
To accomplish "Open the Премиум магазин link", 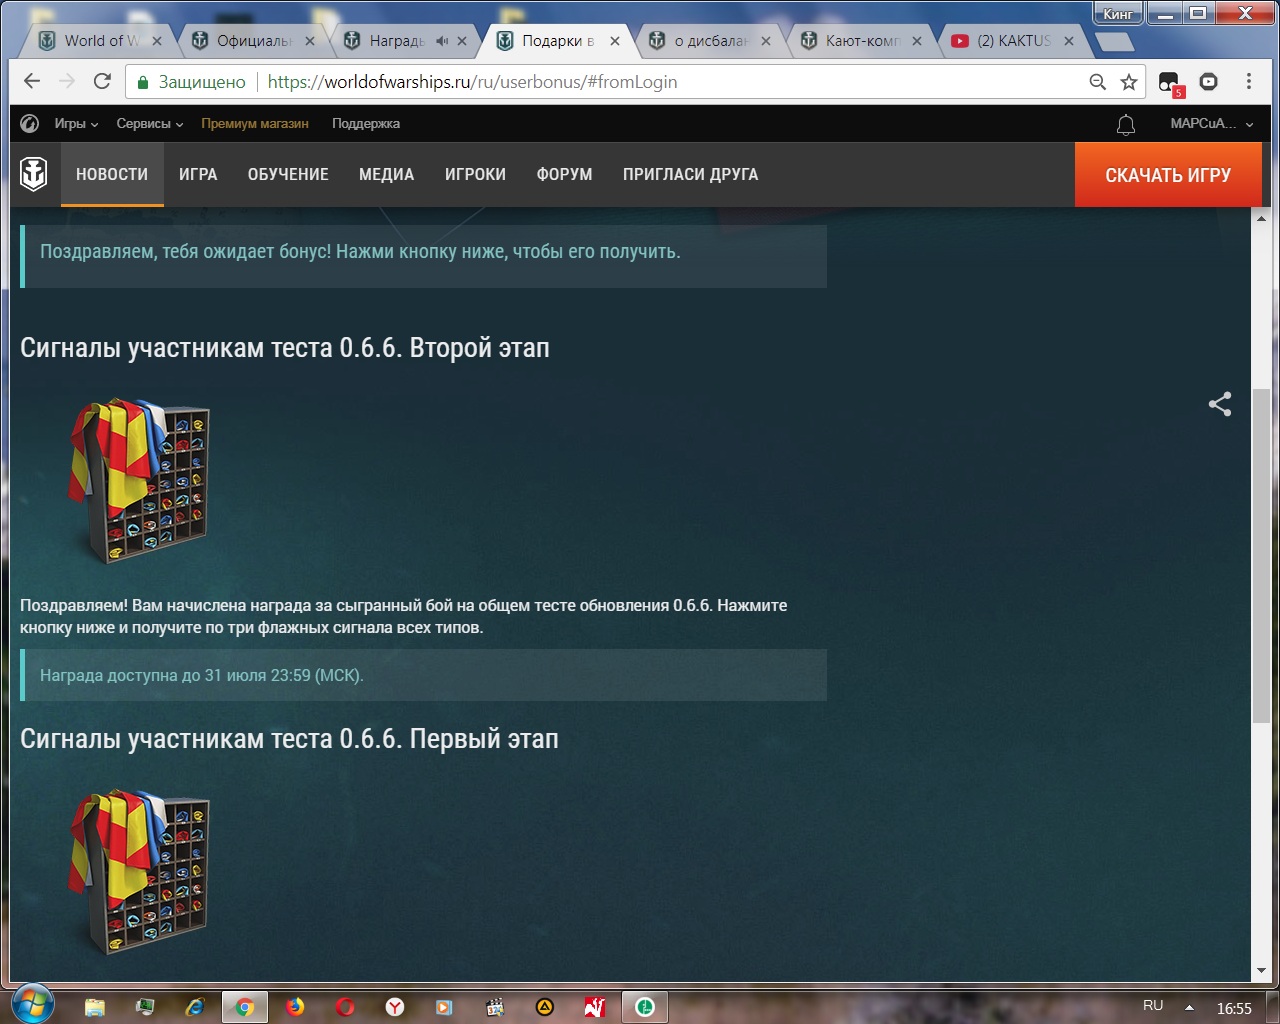I will click(x=255, y=124).
